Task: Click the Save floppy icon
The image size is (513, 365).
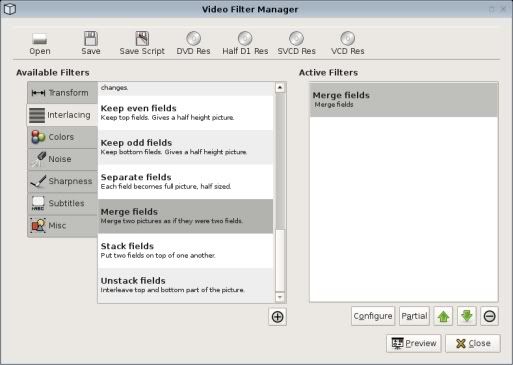Action: (x=91, y=39)
